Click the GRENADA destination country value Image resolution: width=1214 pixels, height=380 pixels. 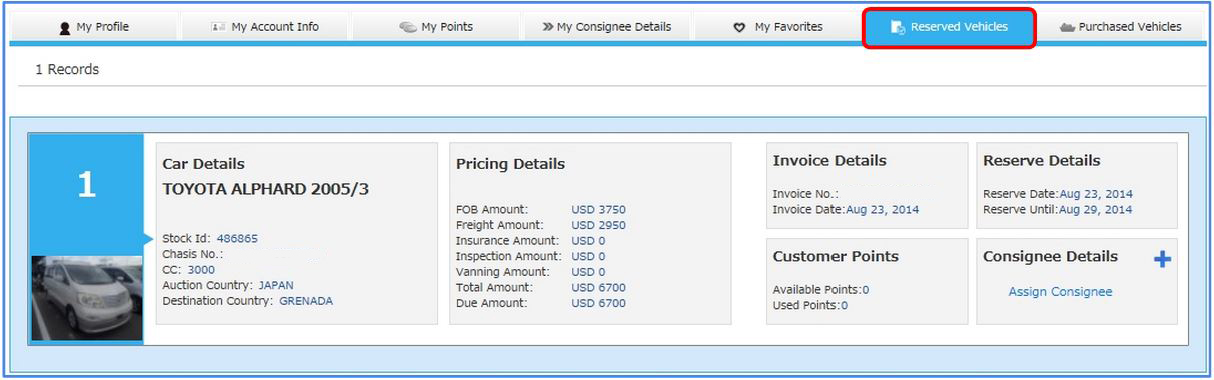[x=306, y=300]
